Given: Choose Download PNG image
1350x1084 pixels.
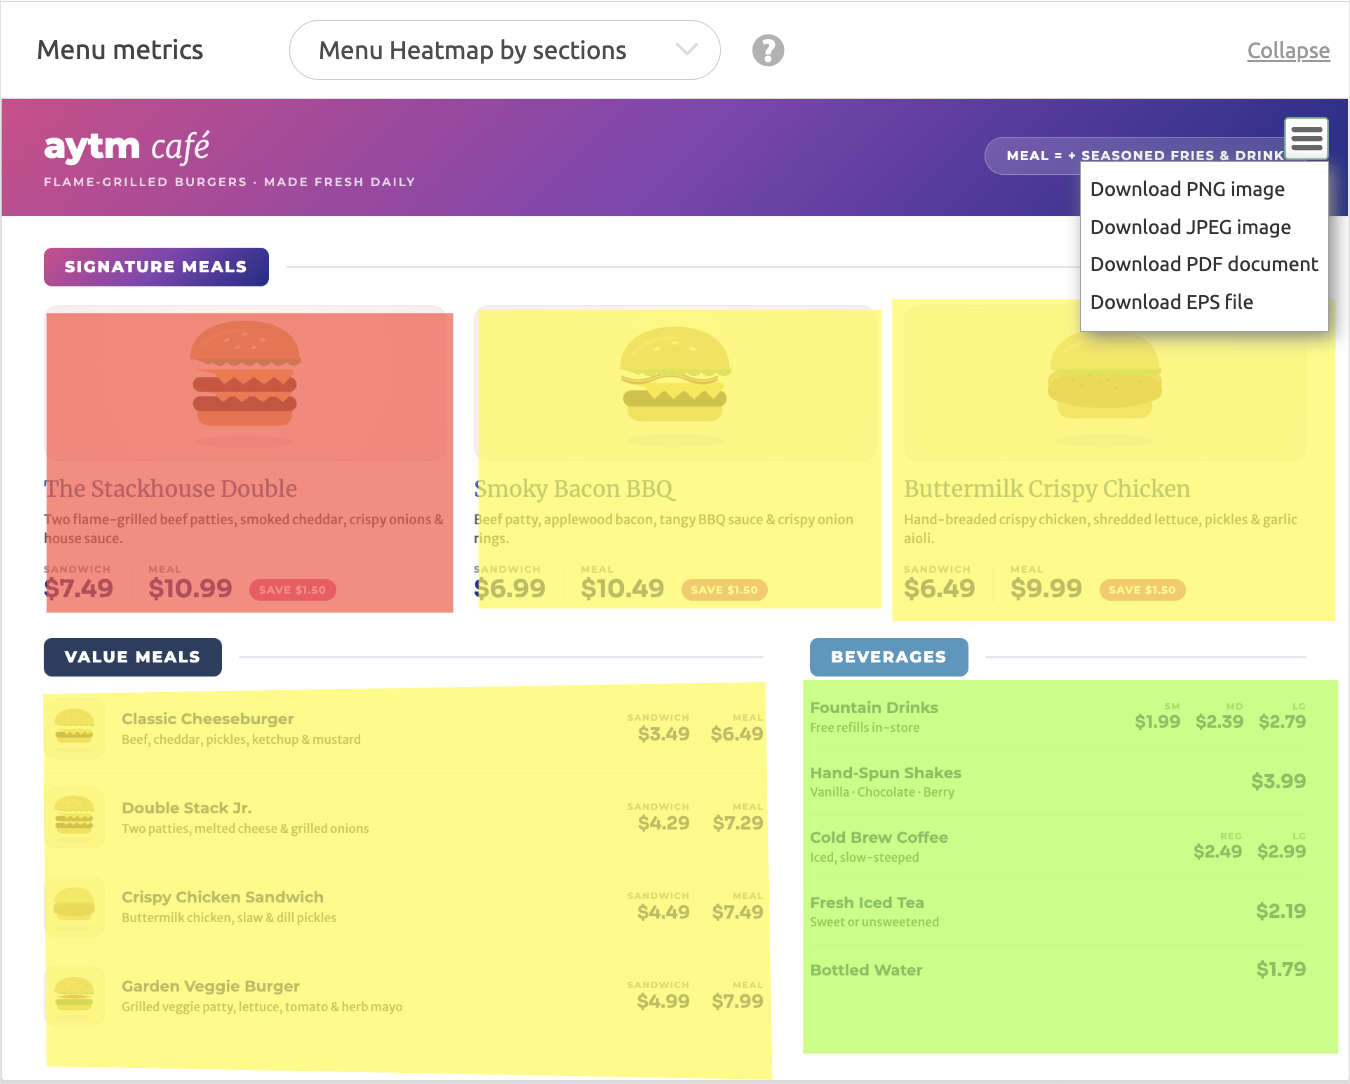Looking at the screenshot, I should pyautogui.click(x=1187, y=189).
